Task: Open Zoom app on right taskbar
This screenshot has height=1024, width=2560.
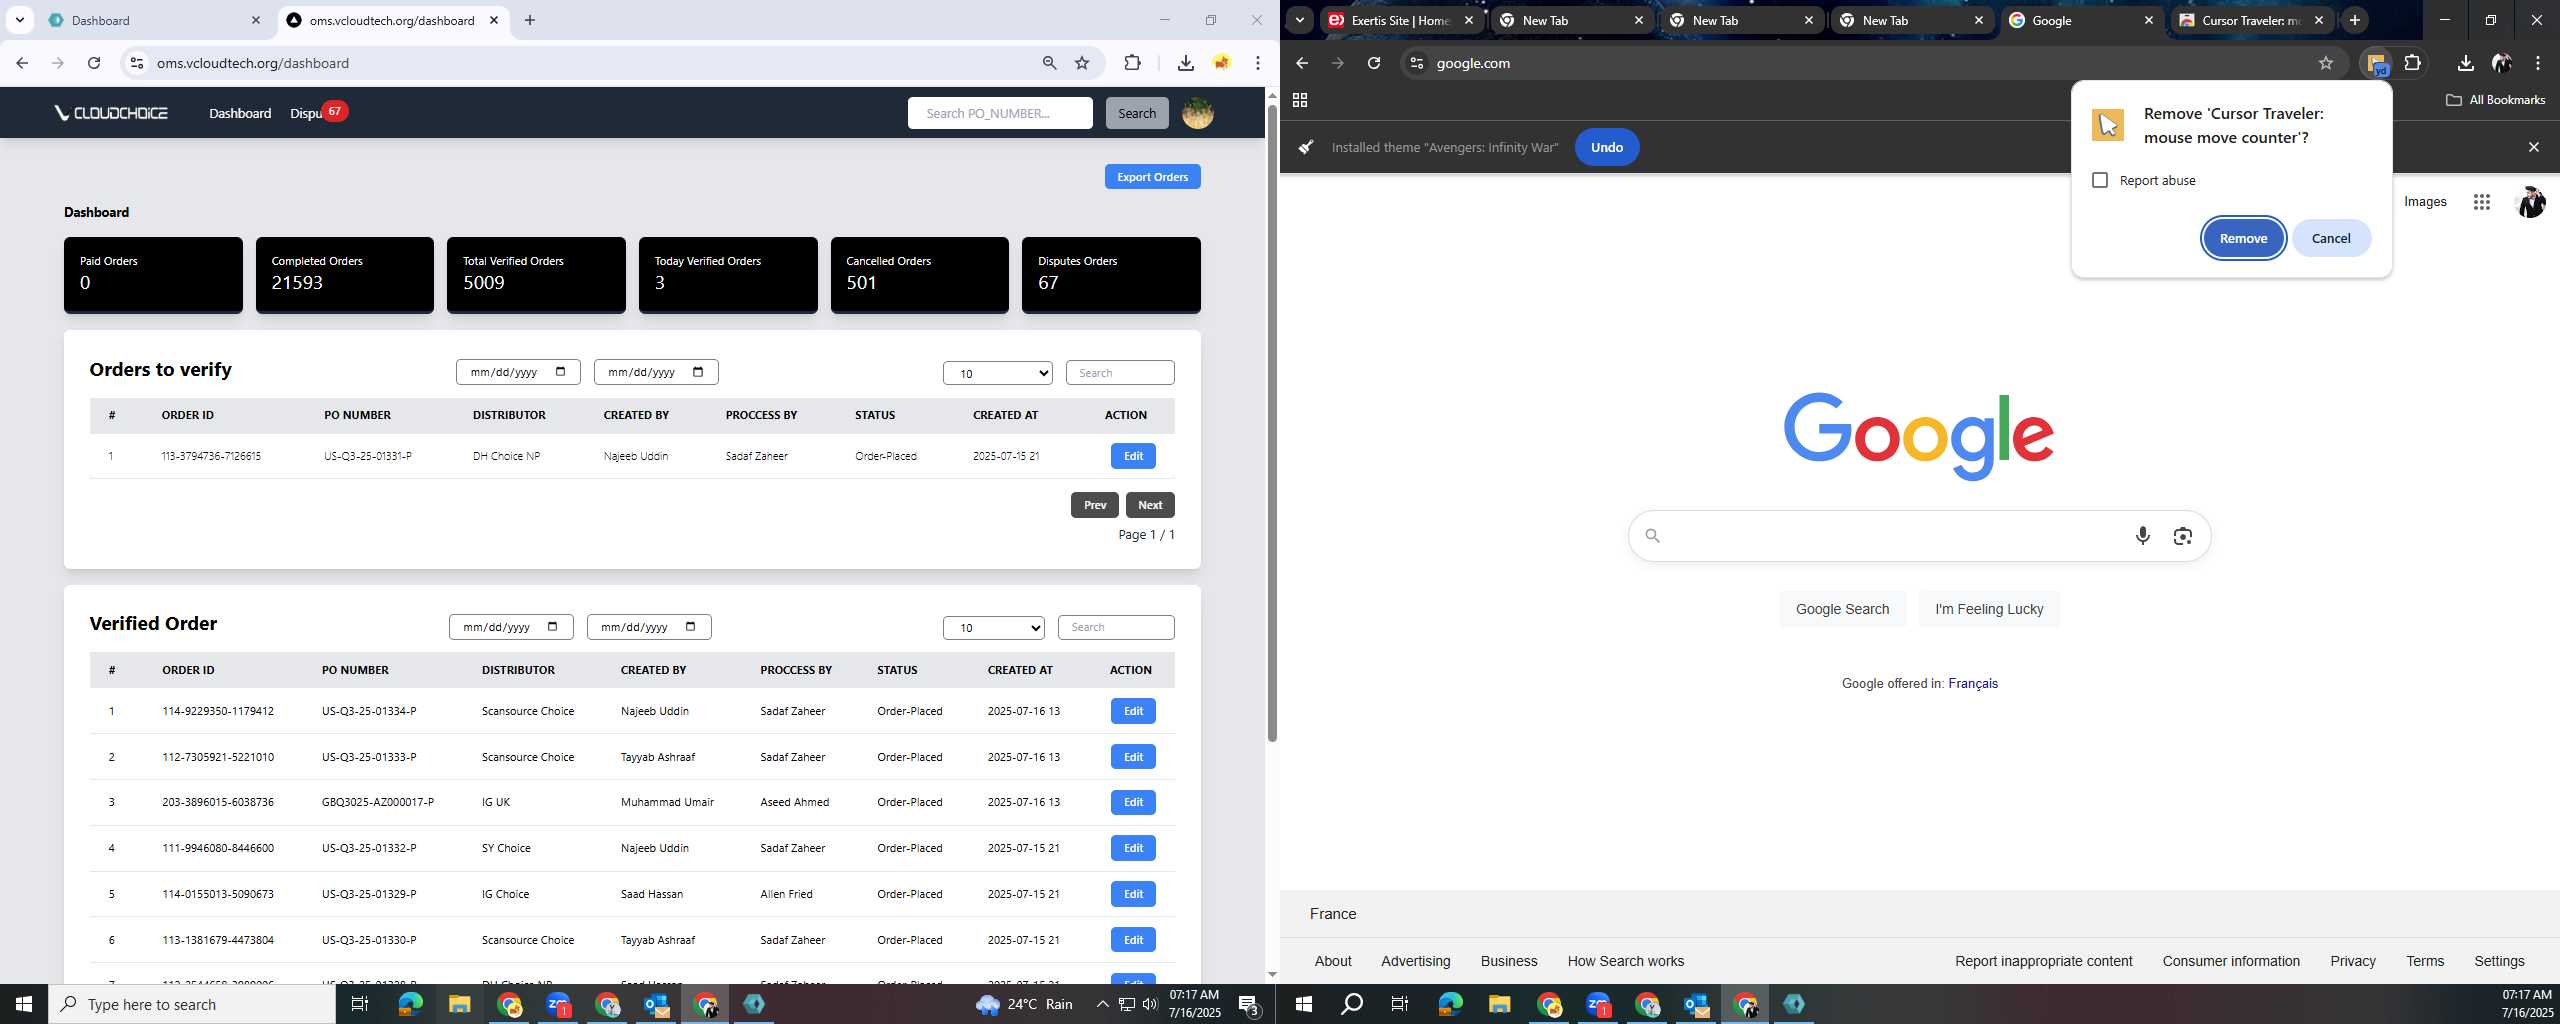Action: (x=1598, y=1004)
